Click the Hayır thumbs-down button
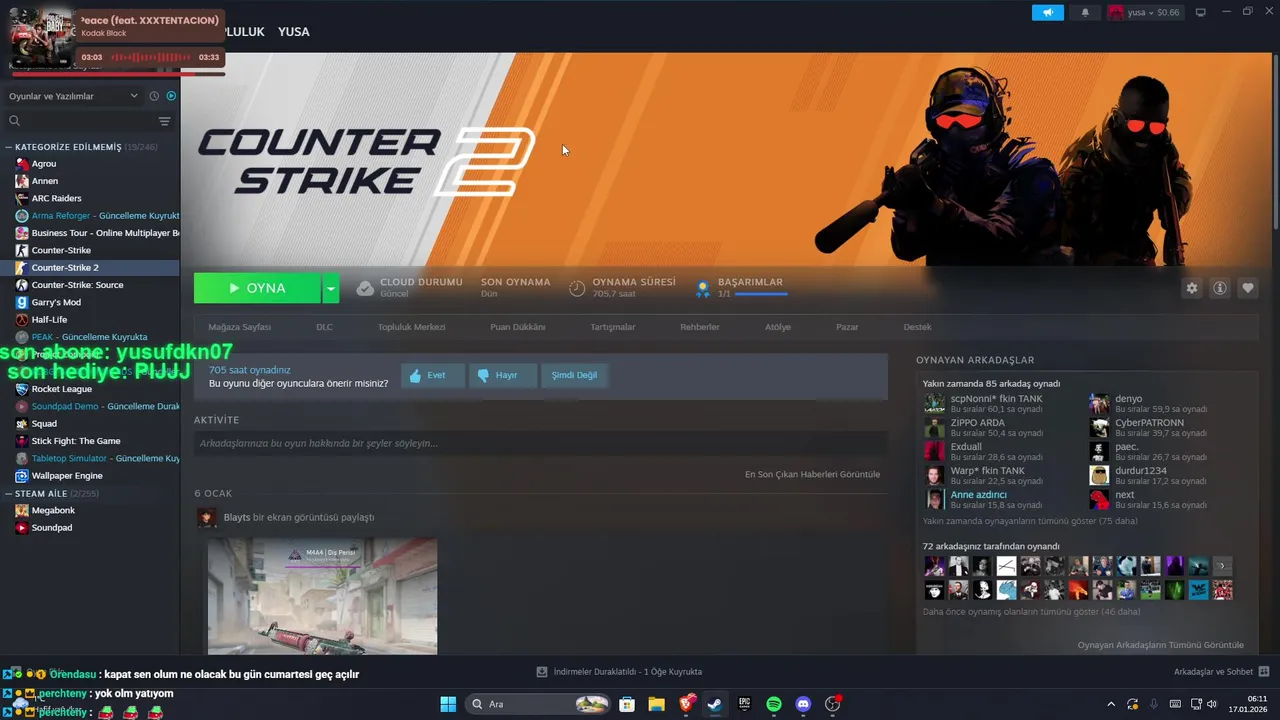This screenshot has width=1280, height=720. (502, 375)
